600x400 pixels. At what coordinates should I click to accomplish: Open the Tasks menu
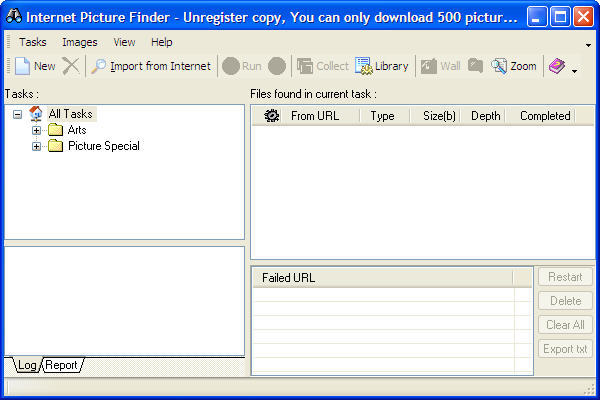tap(33, 42)
